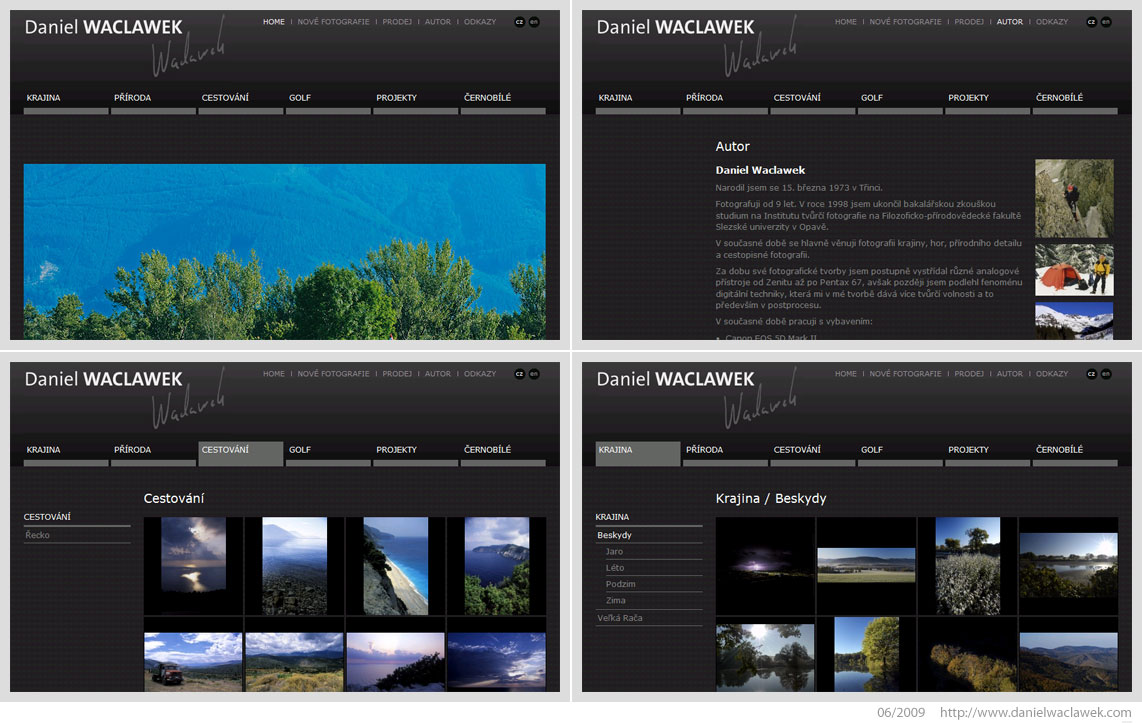
Task: Open the beach cliff coastline thumbnail
Action: 395,566
